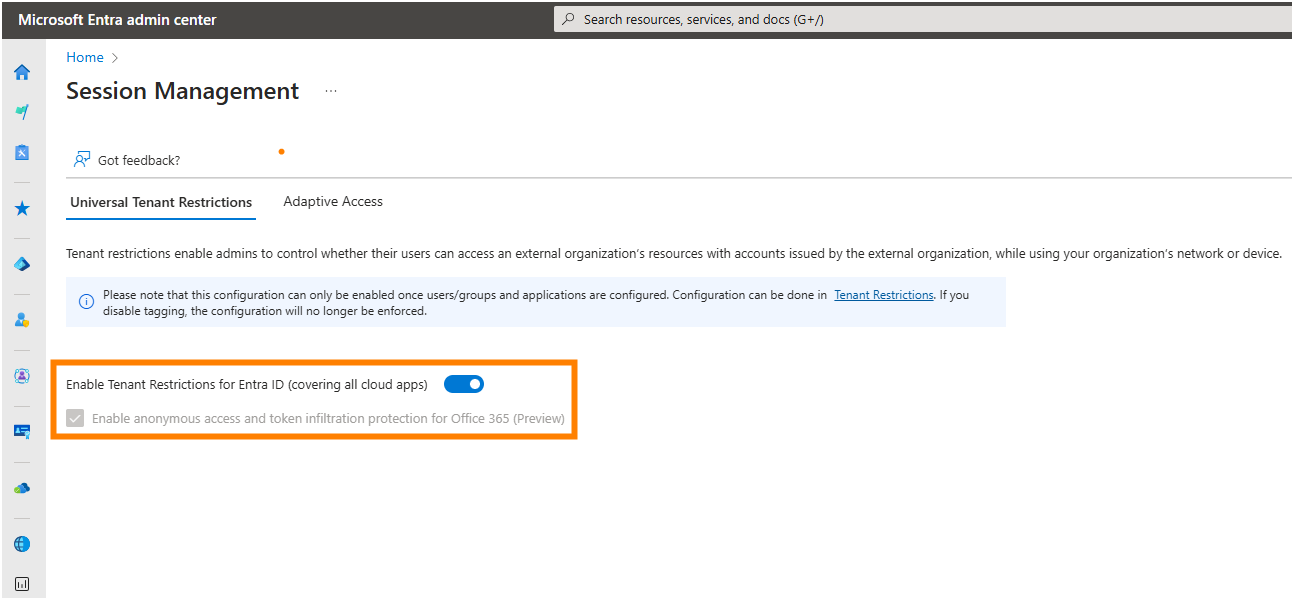Open the Verified ID card sidebar icon

pyautogui.click(x=22, y=431)
